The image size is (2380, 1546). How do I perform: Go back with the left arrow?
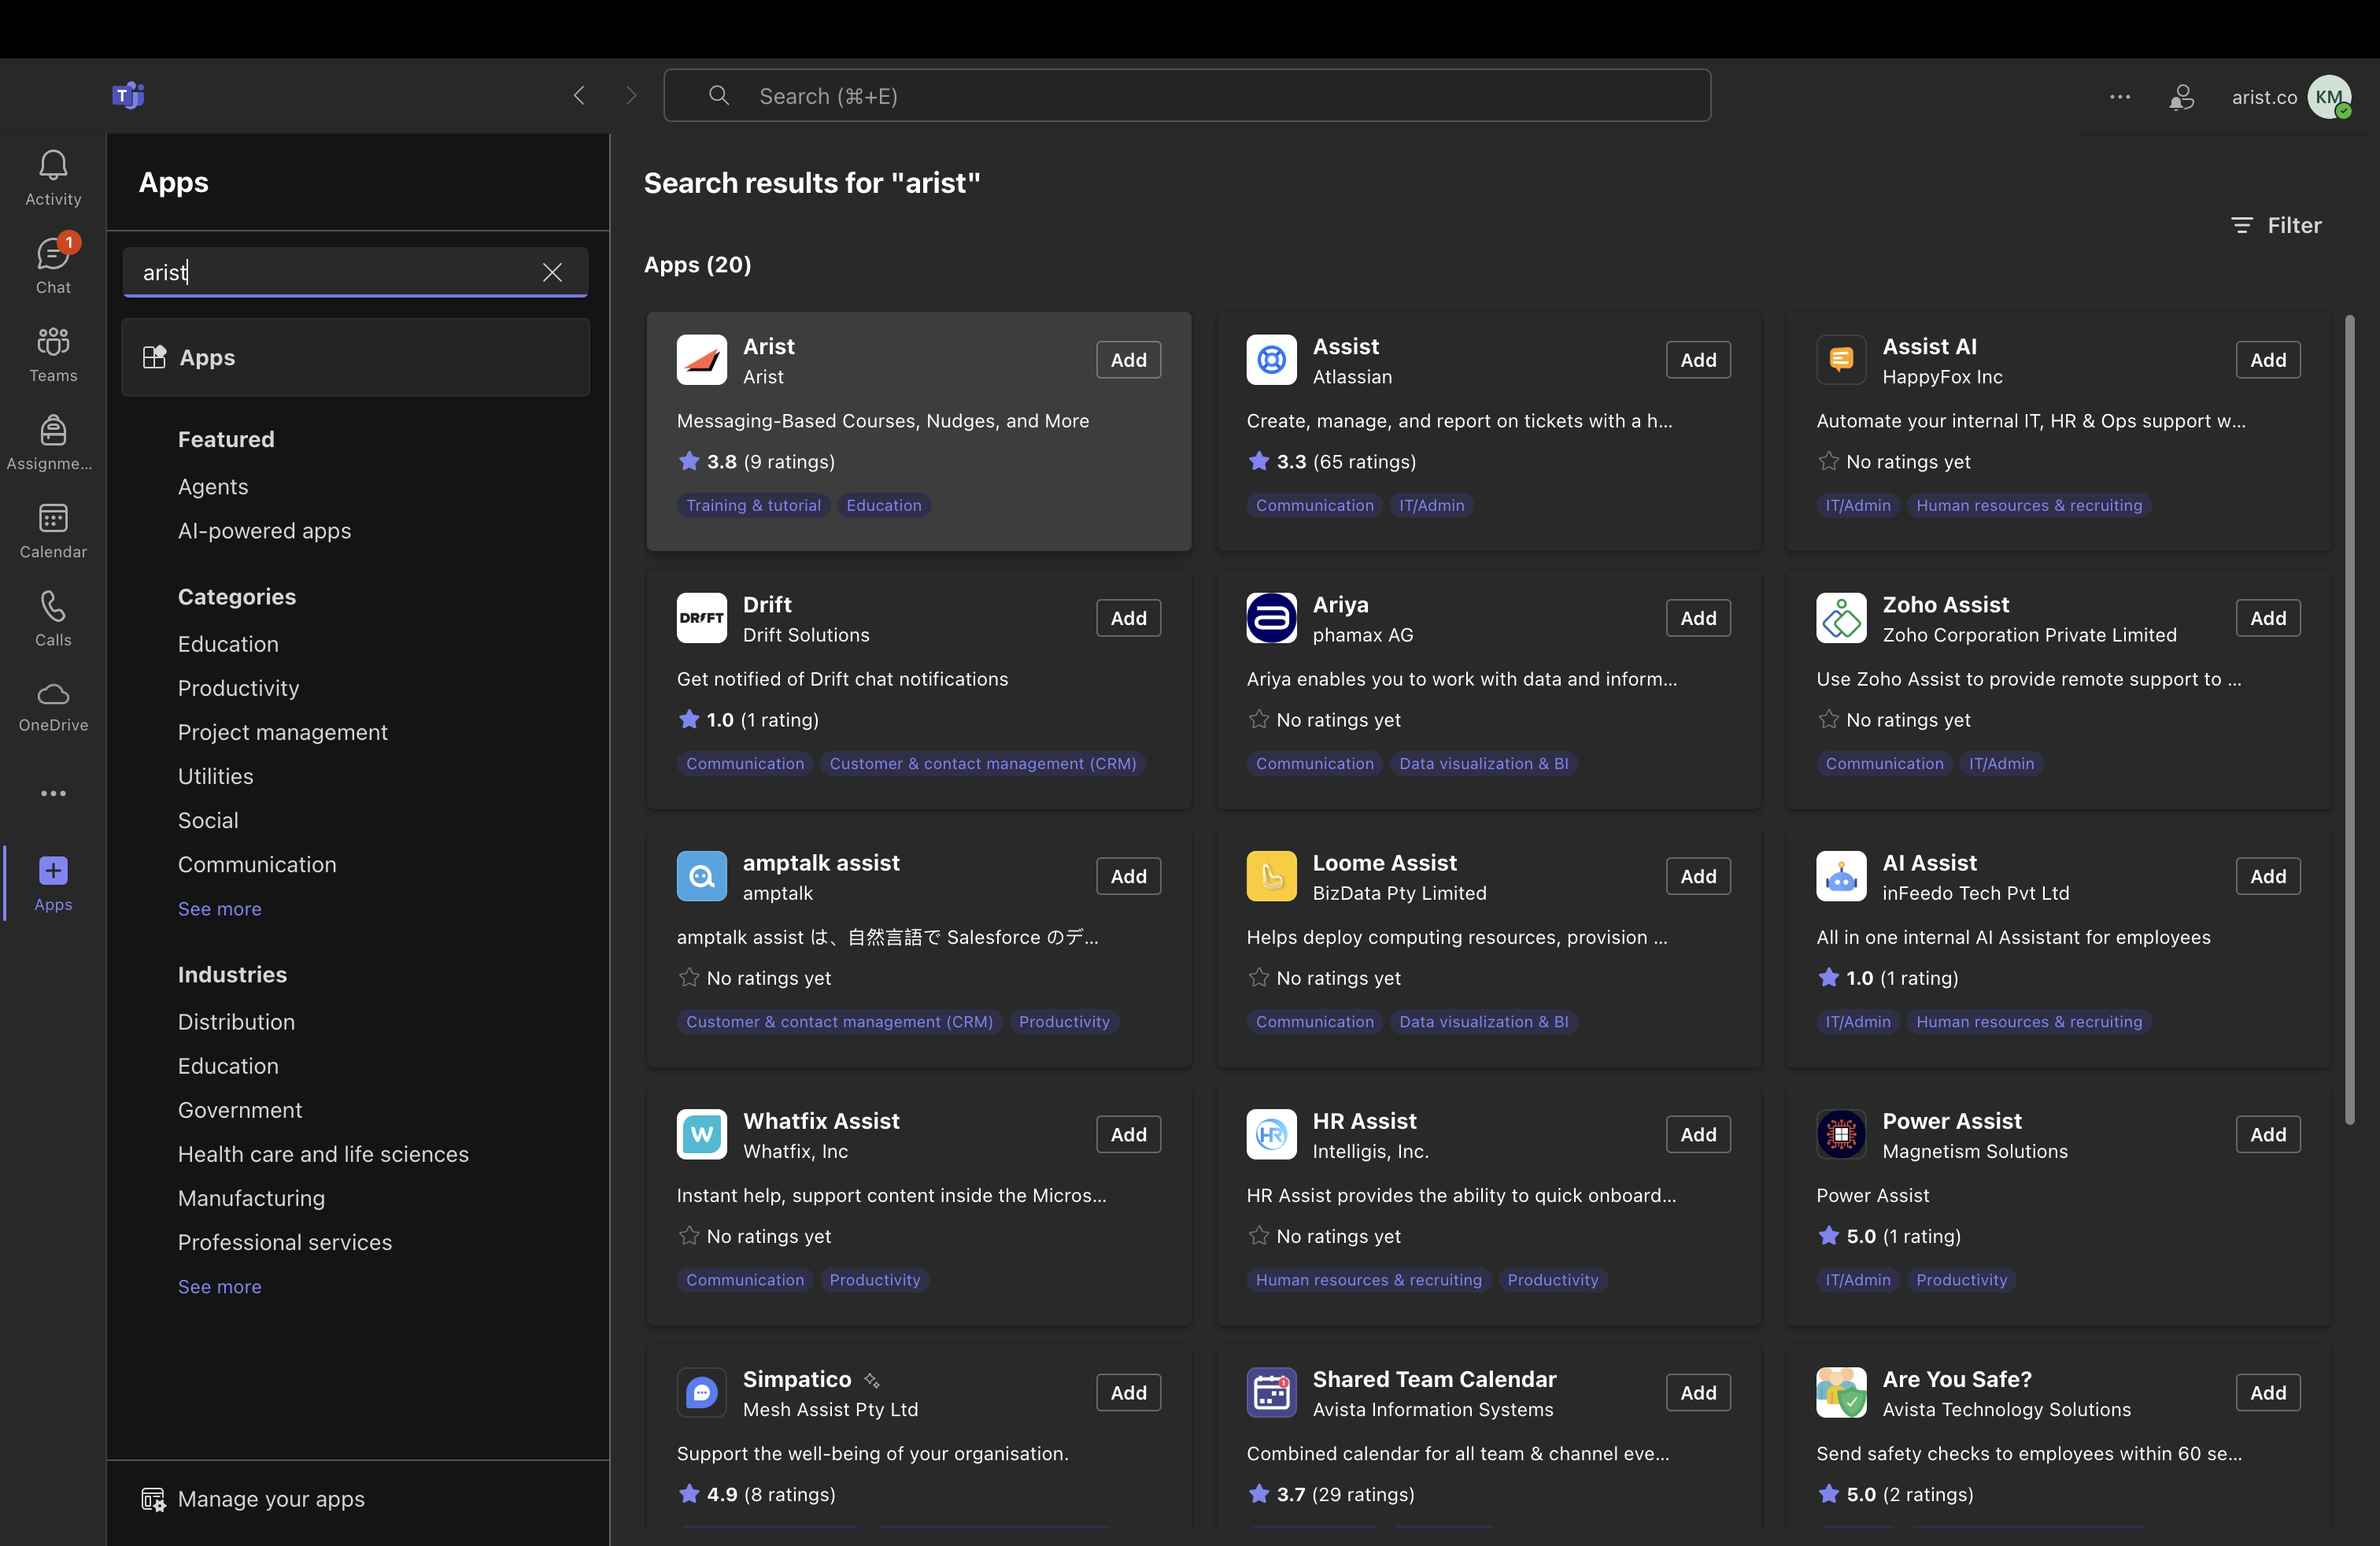pyautogui.click(x=579, y=95)
